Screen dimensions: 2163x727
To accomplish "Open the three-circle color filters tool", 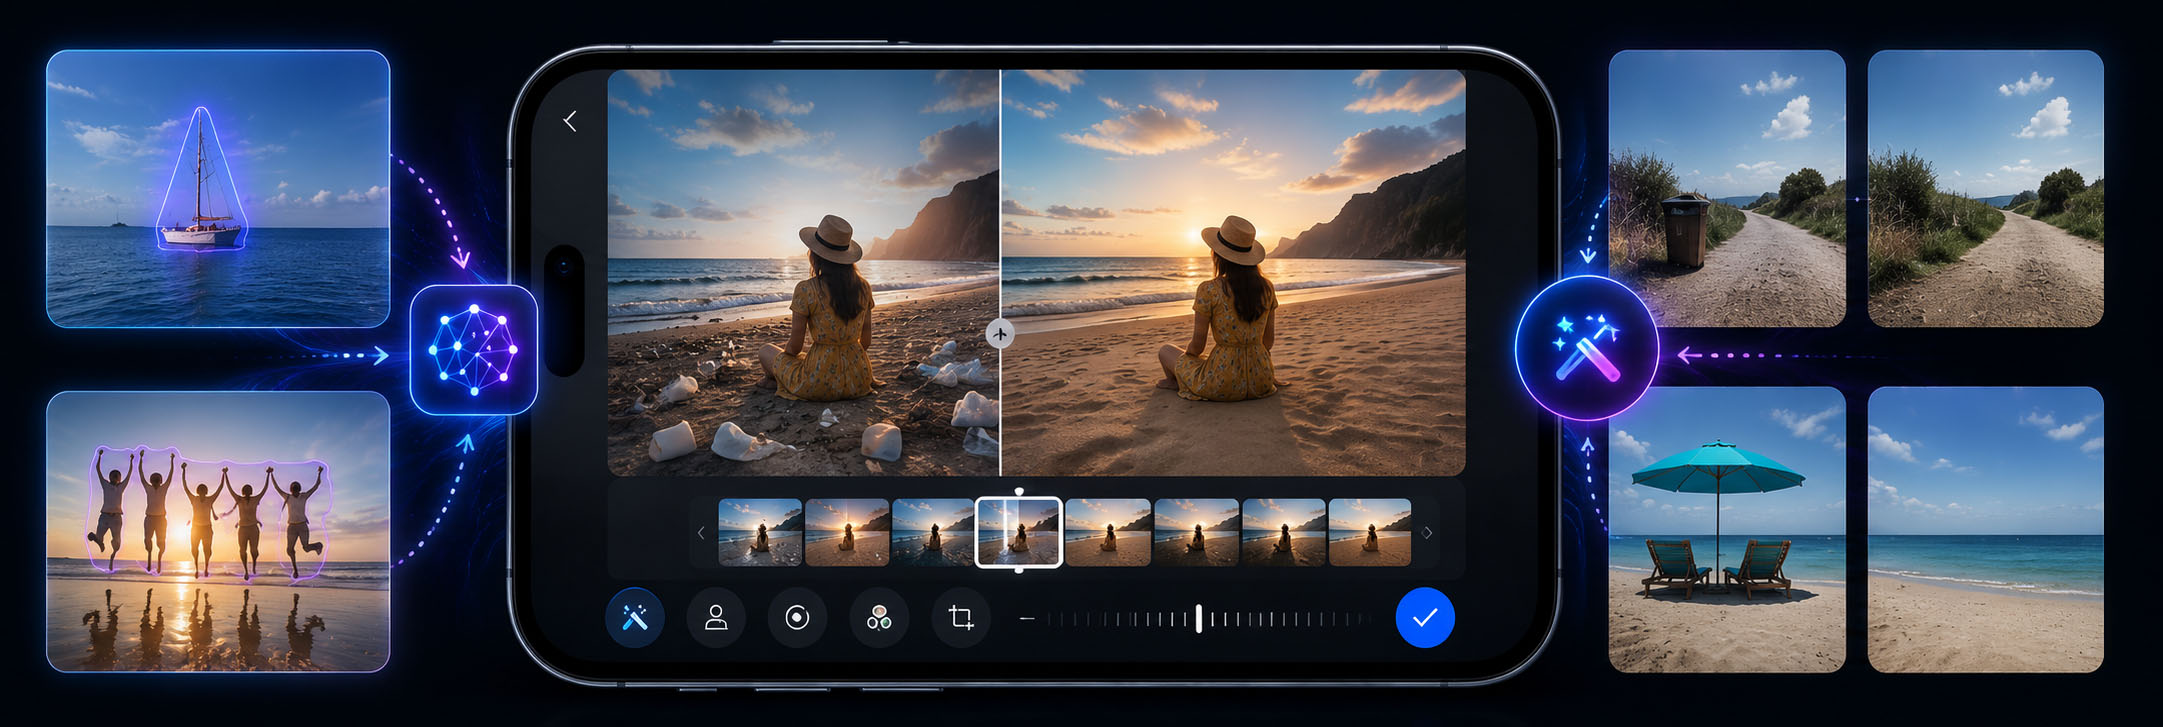I will 879,618.
